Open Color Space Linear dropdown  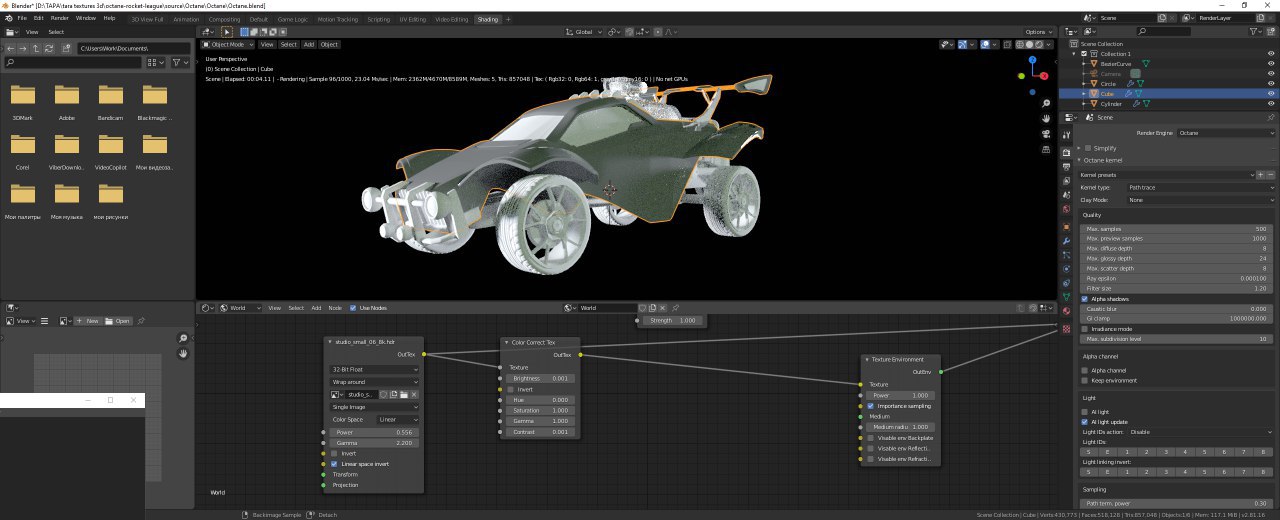tap(398, 420)
